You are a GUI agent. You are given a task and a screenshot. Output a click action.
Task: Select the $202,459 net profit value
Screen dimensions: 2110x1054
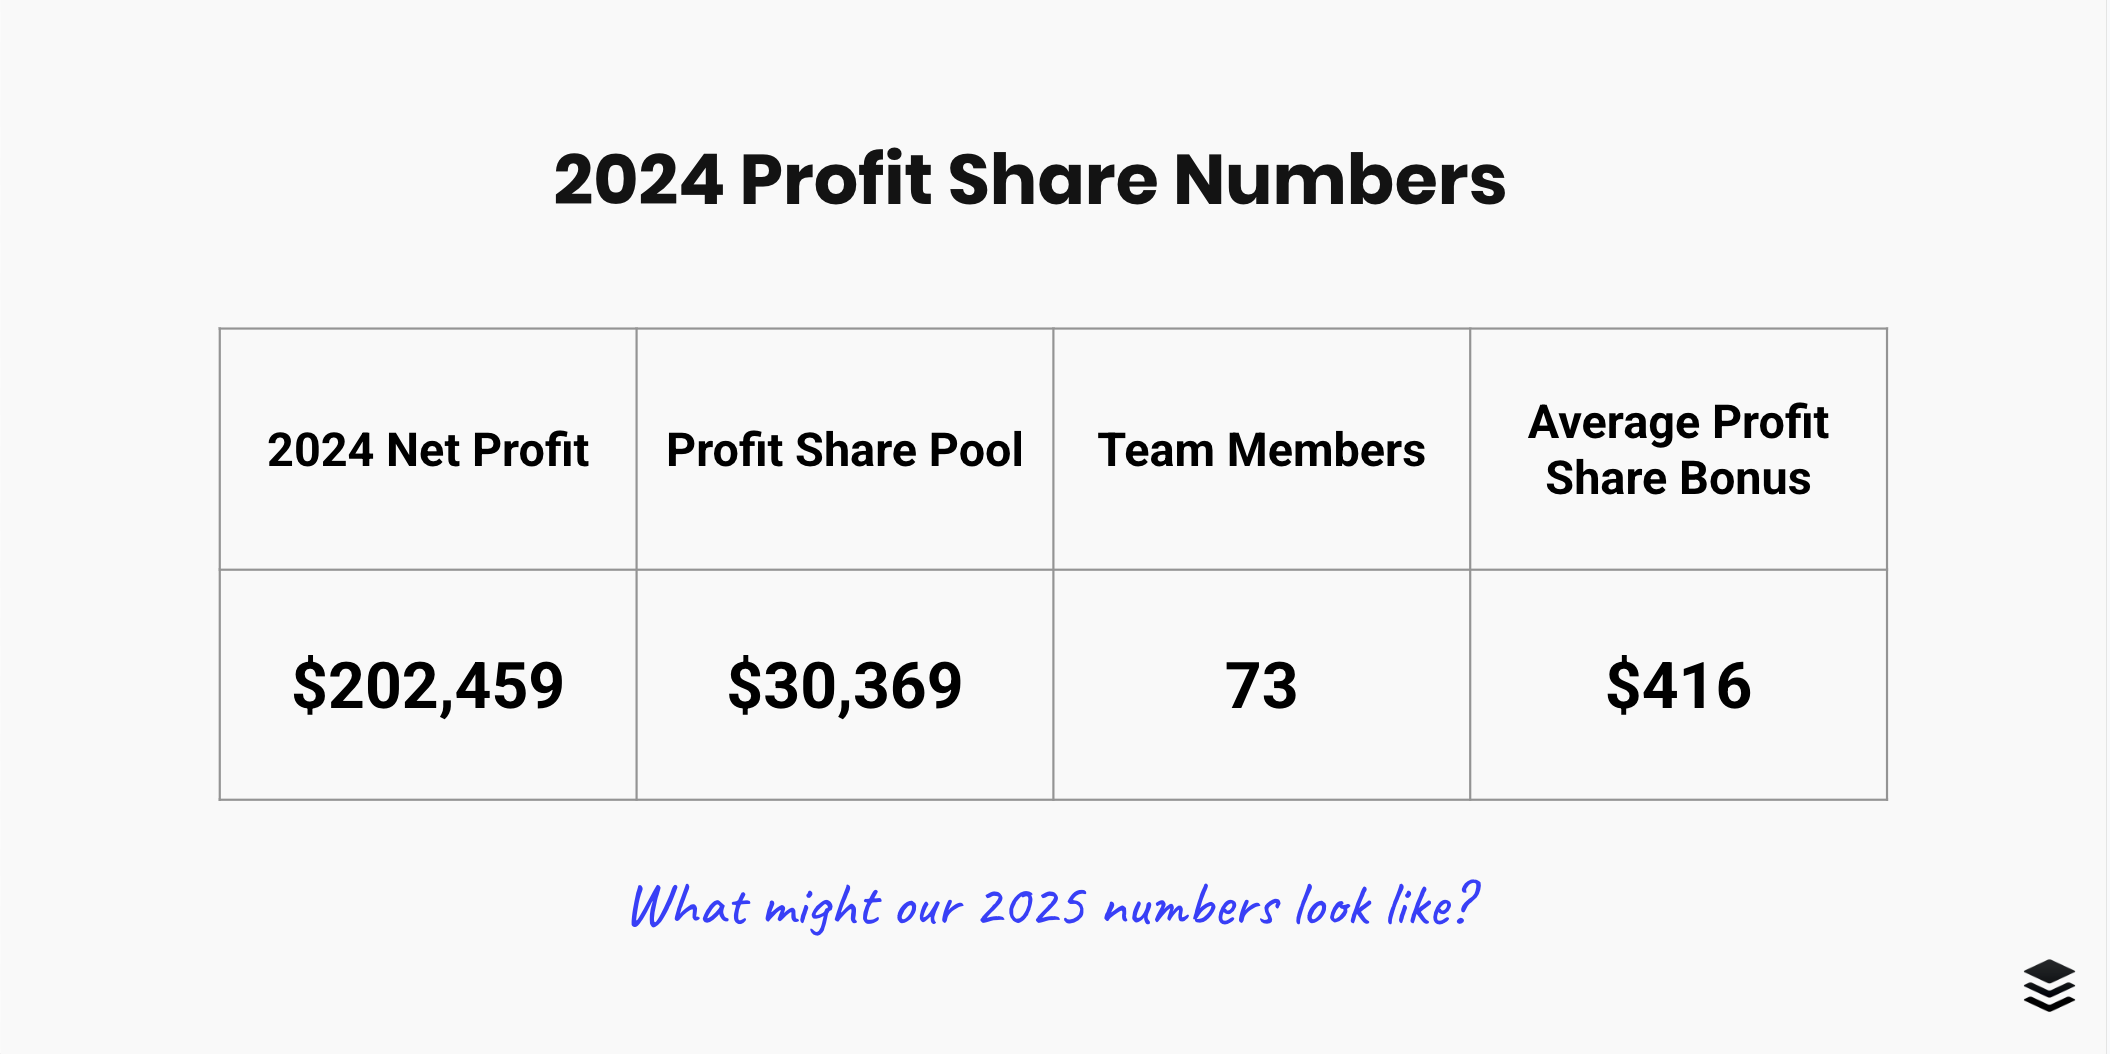(428, 686)
